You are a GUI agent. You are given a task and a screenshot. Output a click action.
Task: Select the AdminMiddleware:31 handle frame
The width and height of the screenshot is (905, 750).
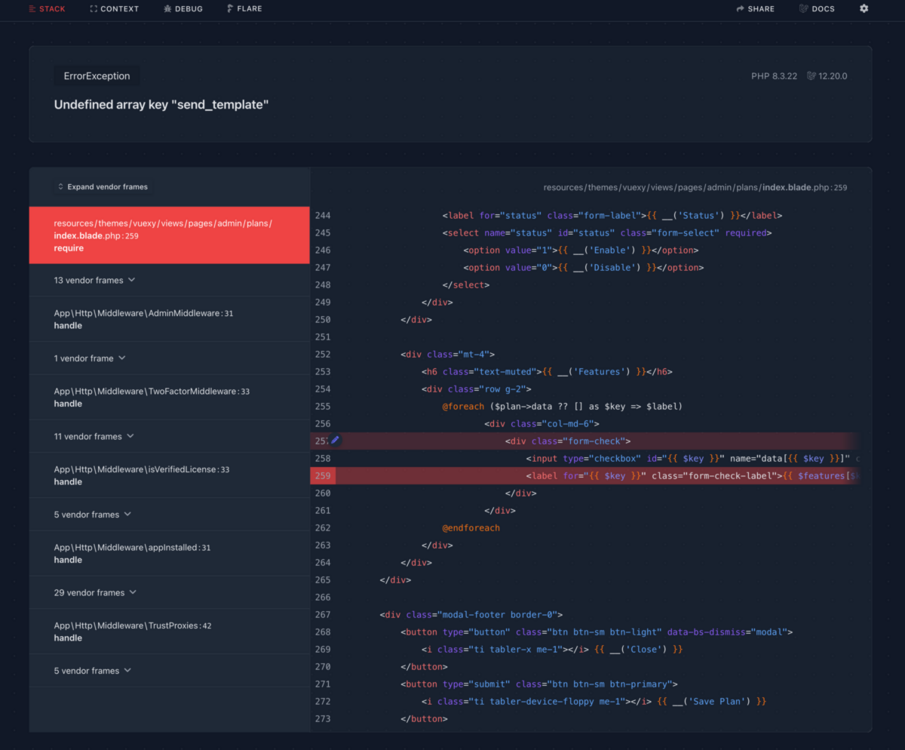click(169, 319)
